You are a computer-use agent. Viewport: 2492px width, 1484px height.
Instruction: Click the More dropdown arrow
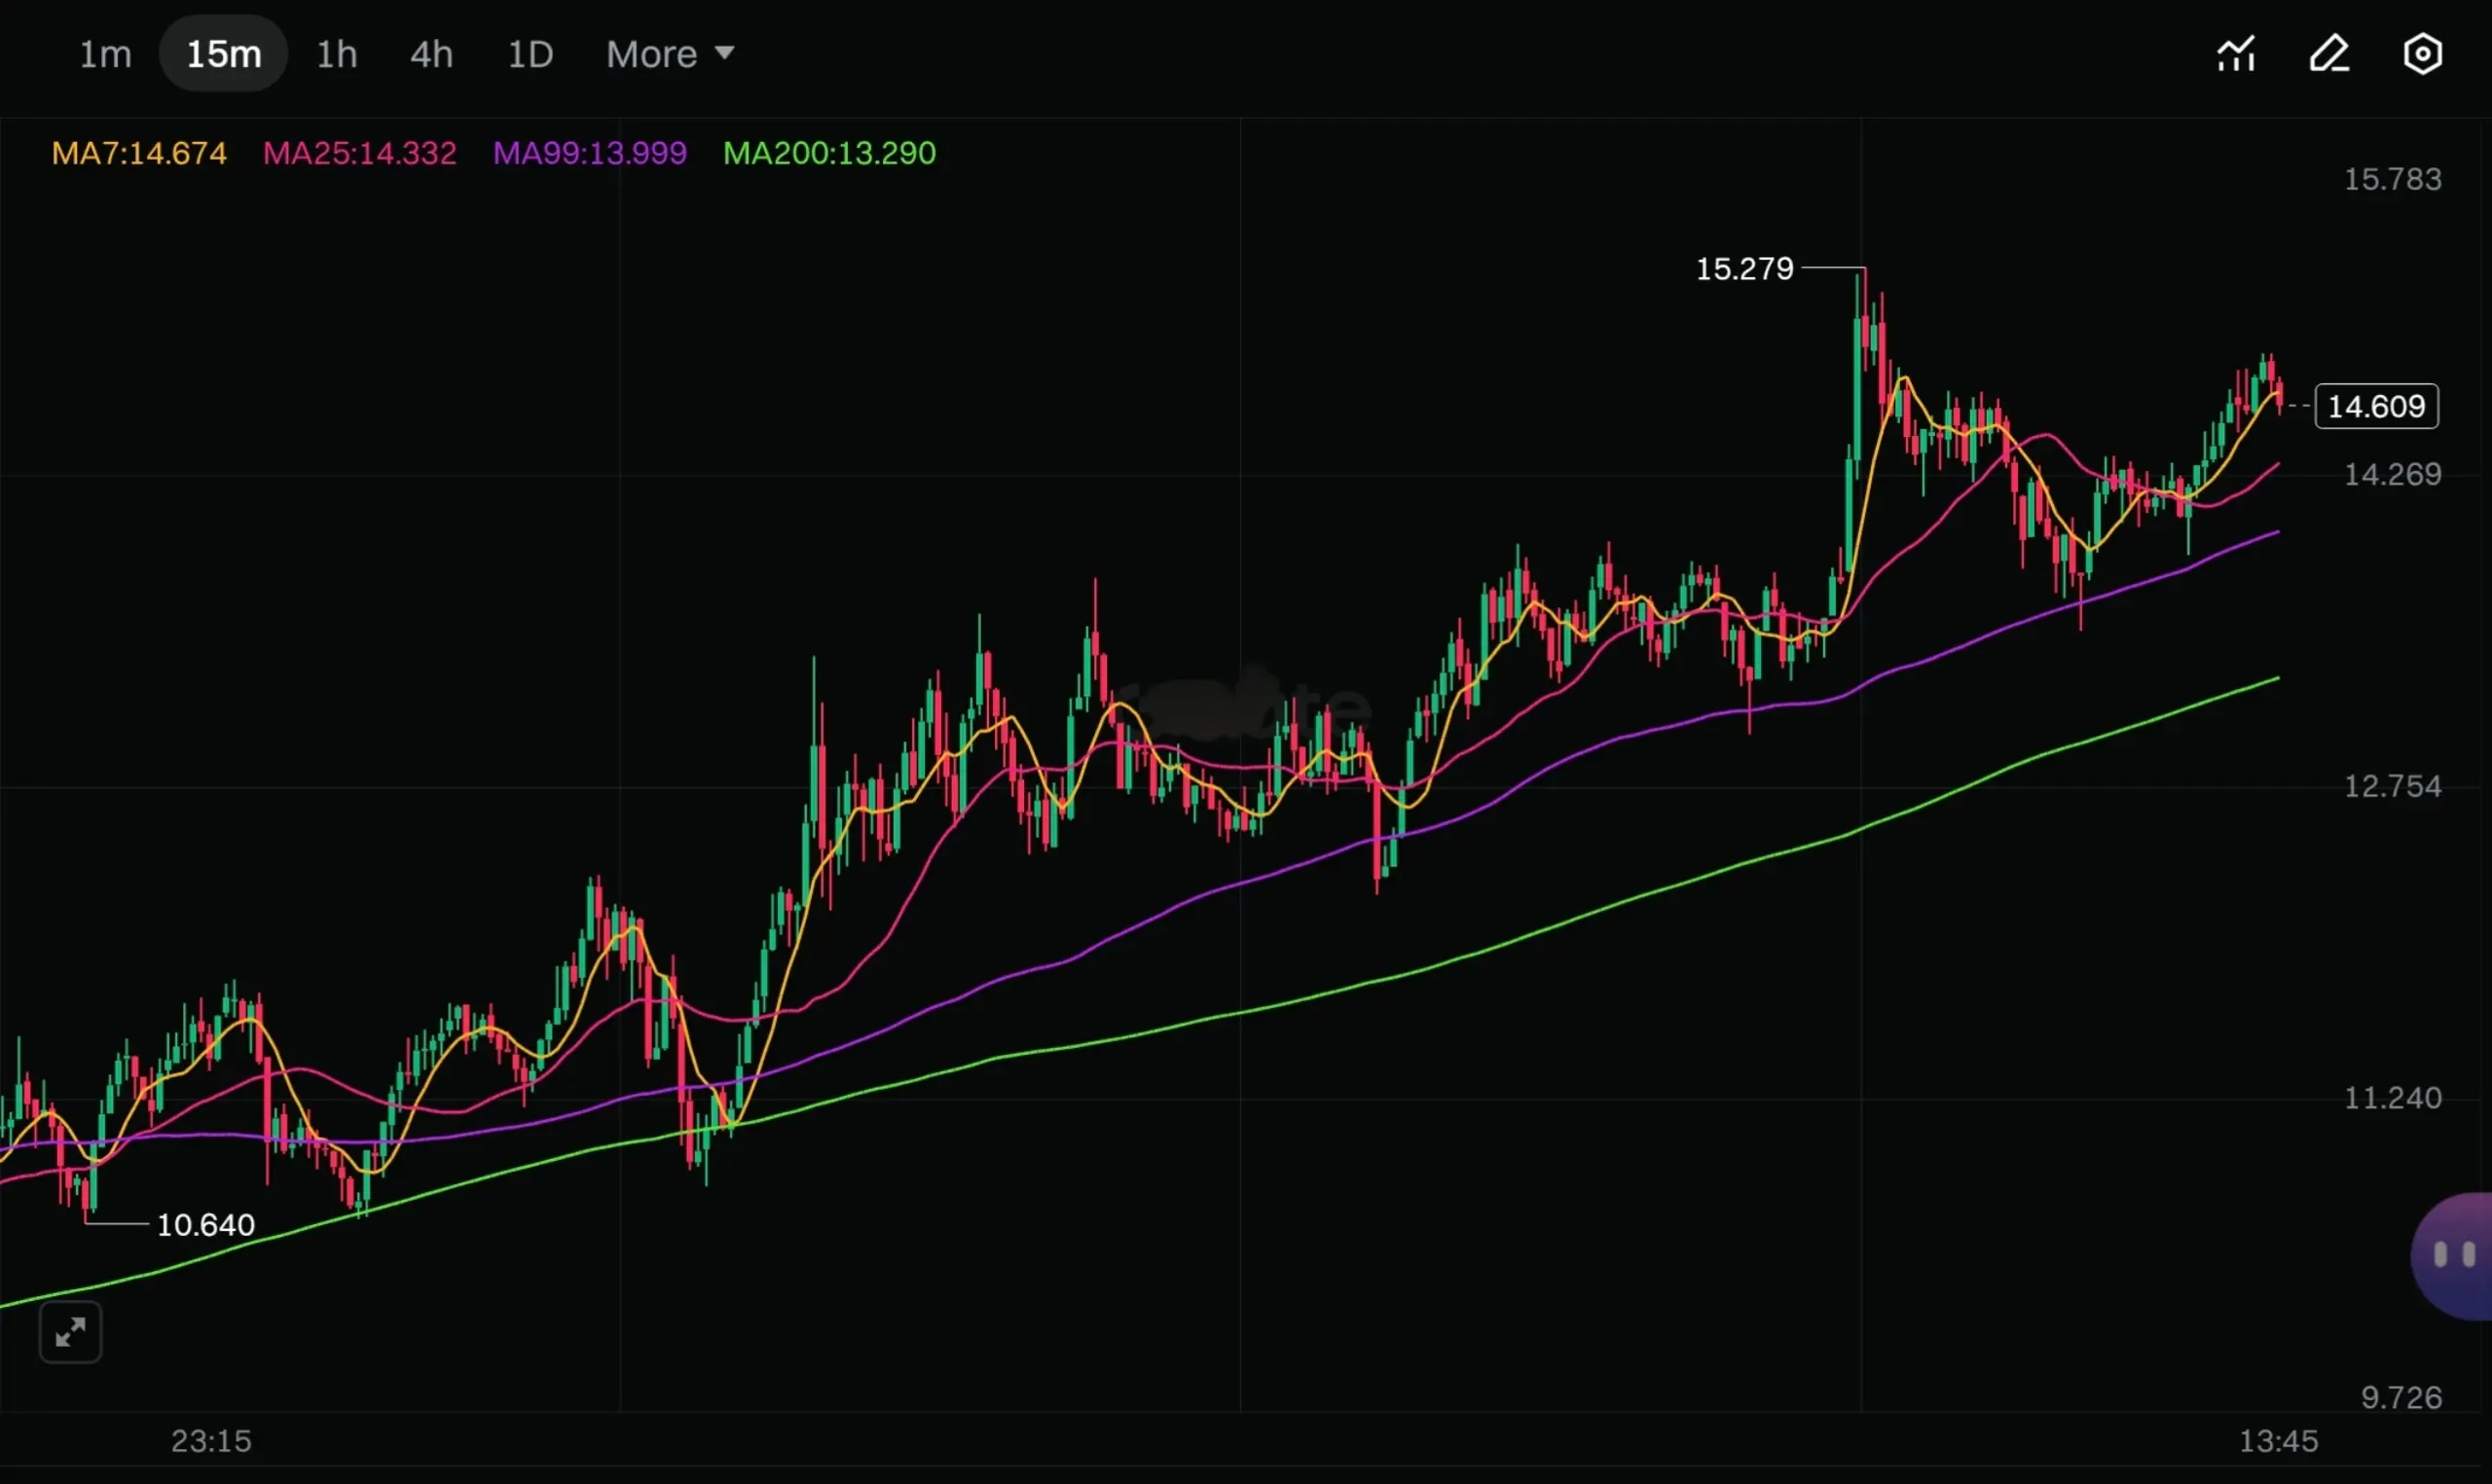point(725,52)
